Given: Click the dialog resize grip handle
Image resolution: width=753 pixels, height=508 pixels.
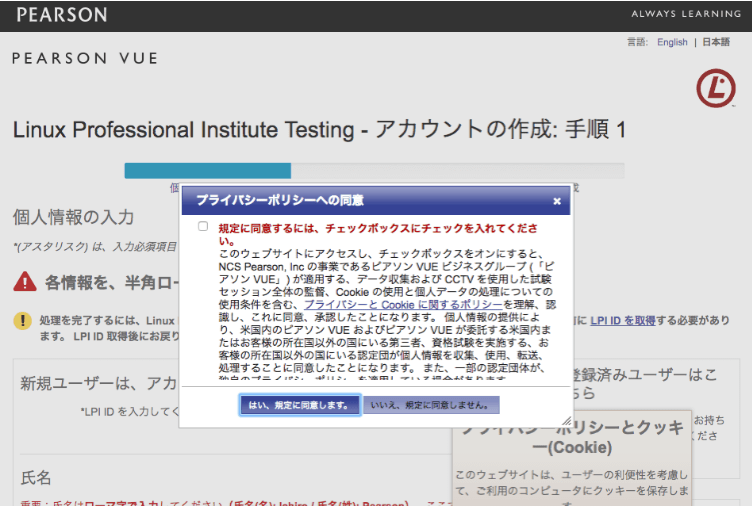Looking at the screenshot, I should pyautogui.click(x=567, y=421).
